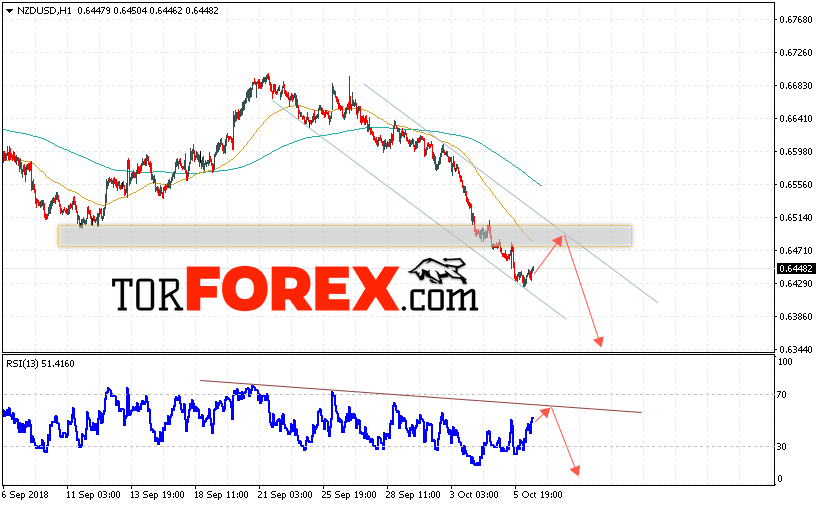The height and width of the screenshot is (506, 817).
Task: Click the 18 Sep 11:00 time label
Action: (221, 495)
